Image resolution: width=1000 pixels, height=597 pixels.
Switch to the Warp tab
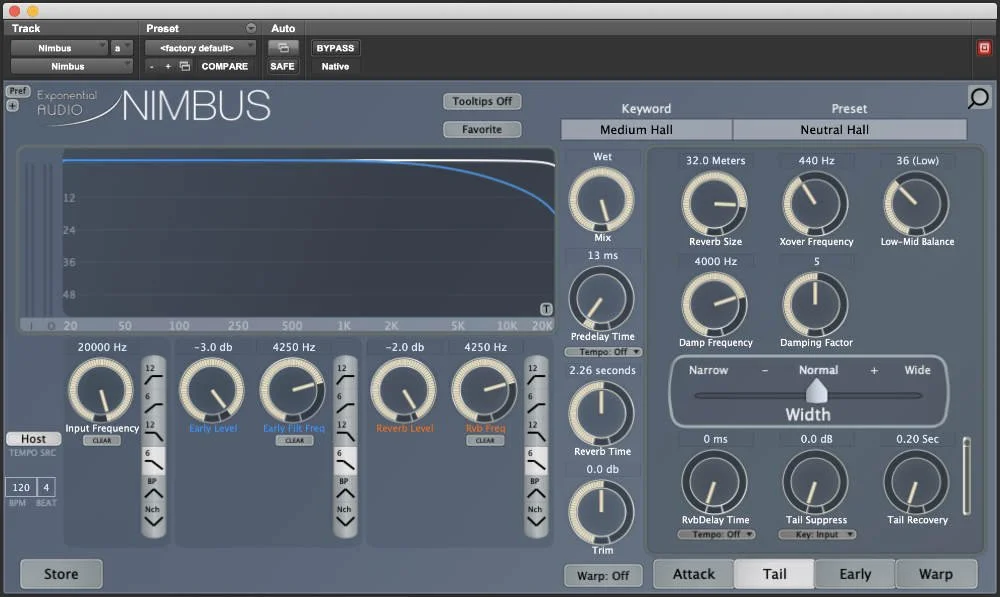tap(936, 574)
